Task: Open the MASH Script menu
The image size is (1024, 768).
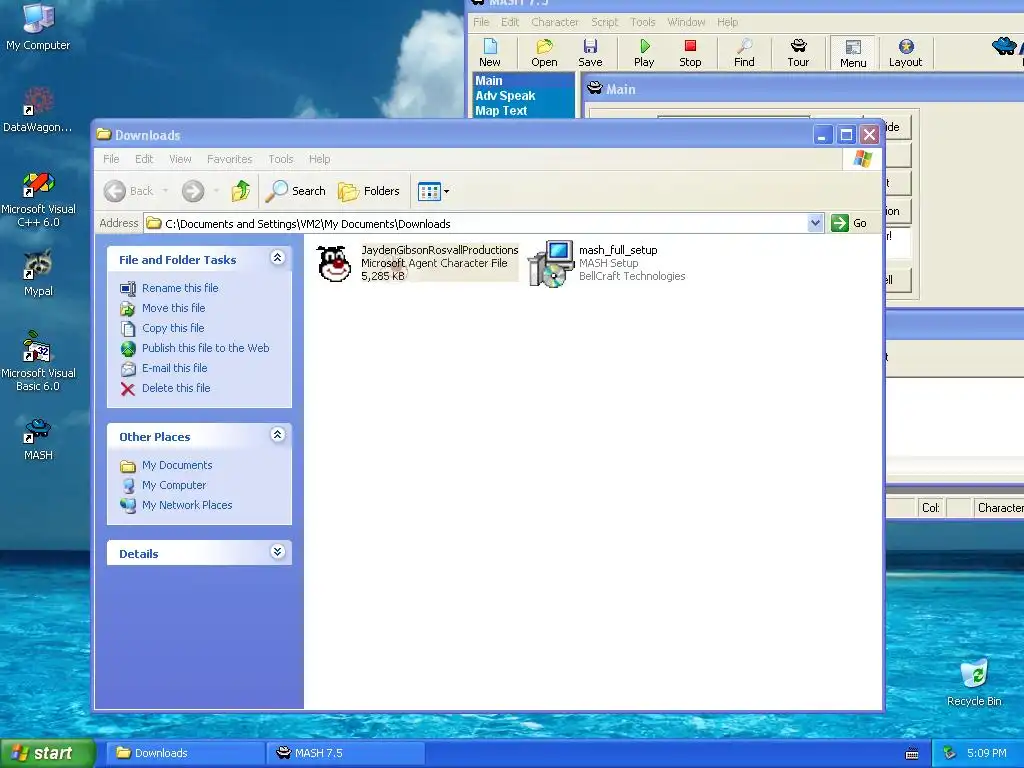Action: (604, 22)
